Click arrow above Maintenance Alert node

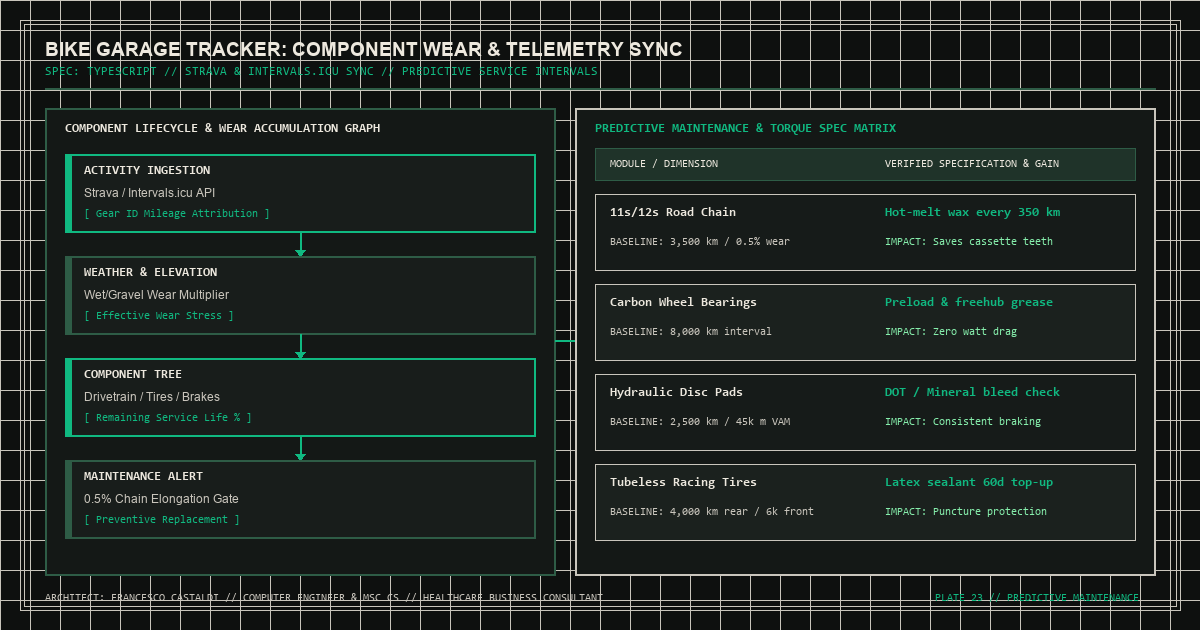(300, 449)
